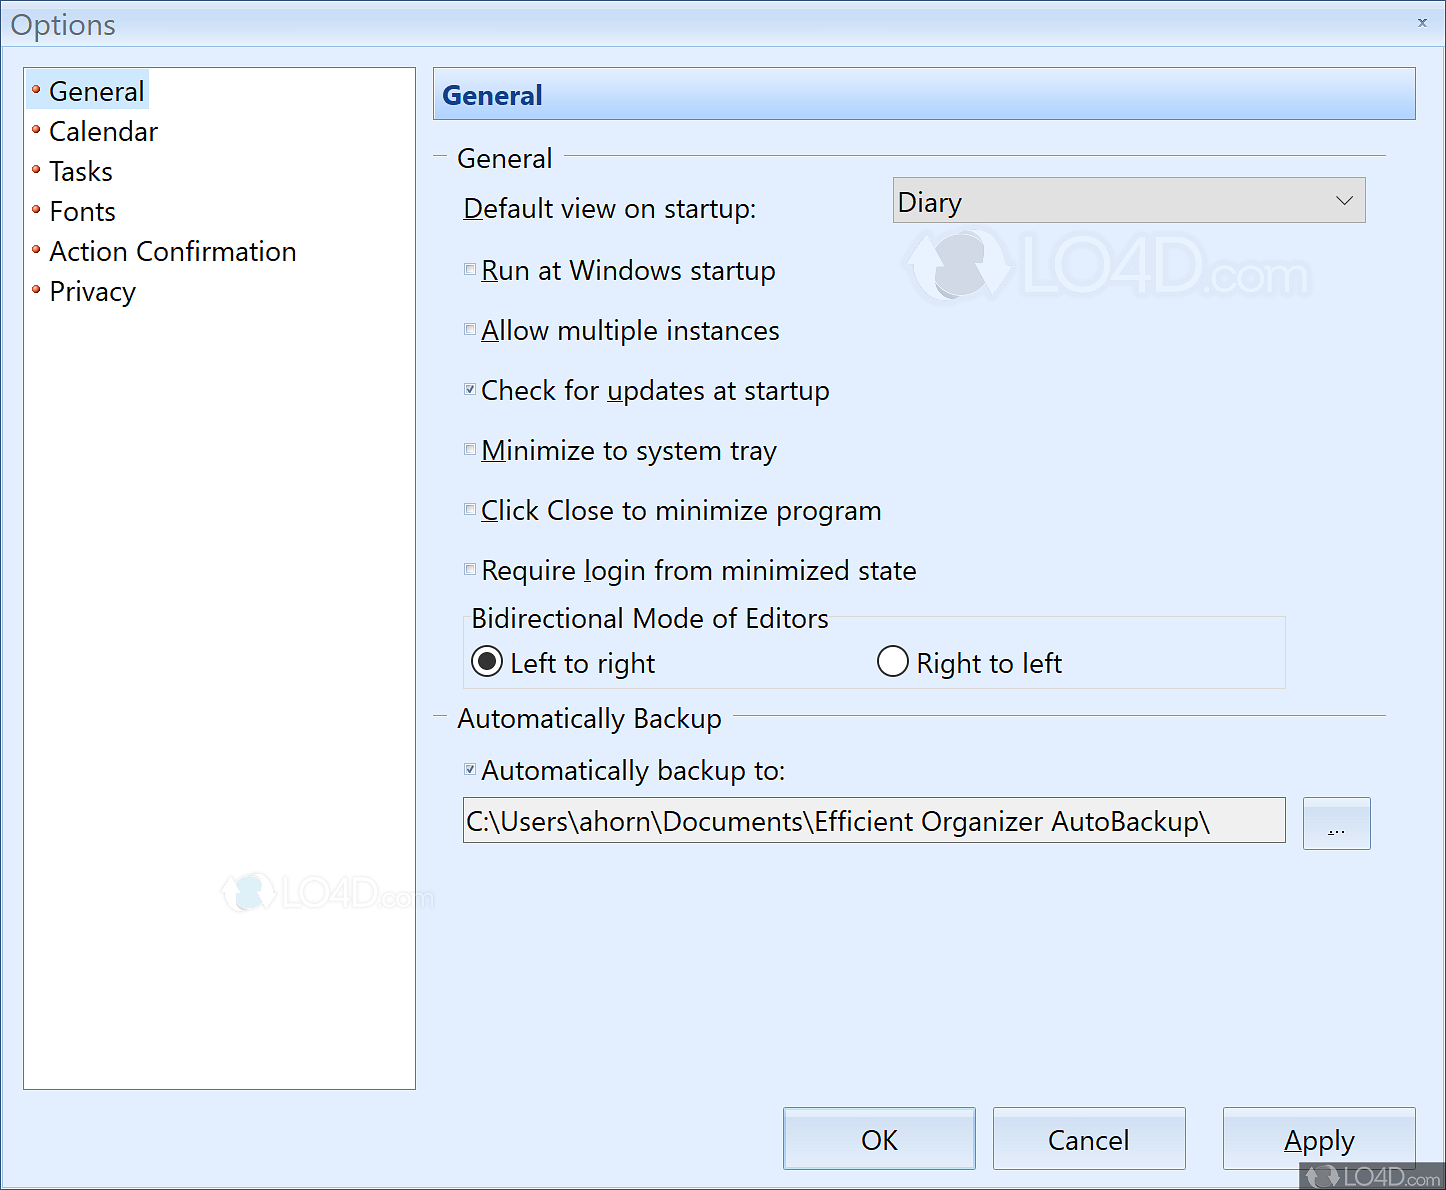1446x1190 pixels.
Task: Click the backup path input field
Action: [x=873, y=820]
